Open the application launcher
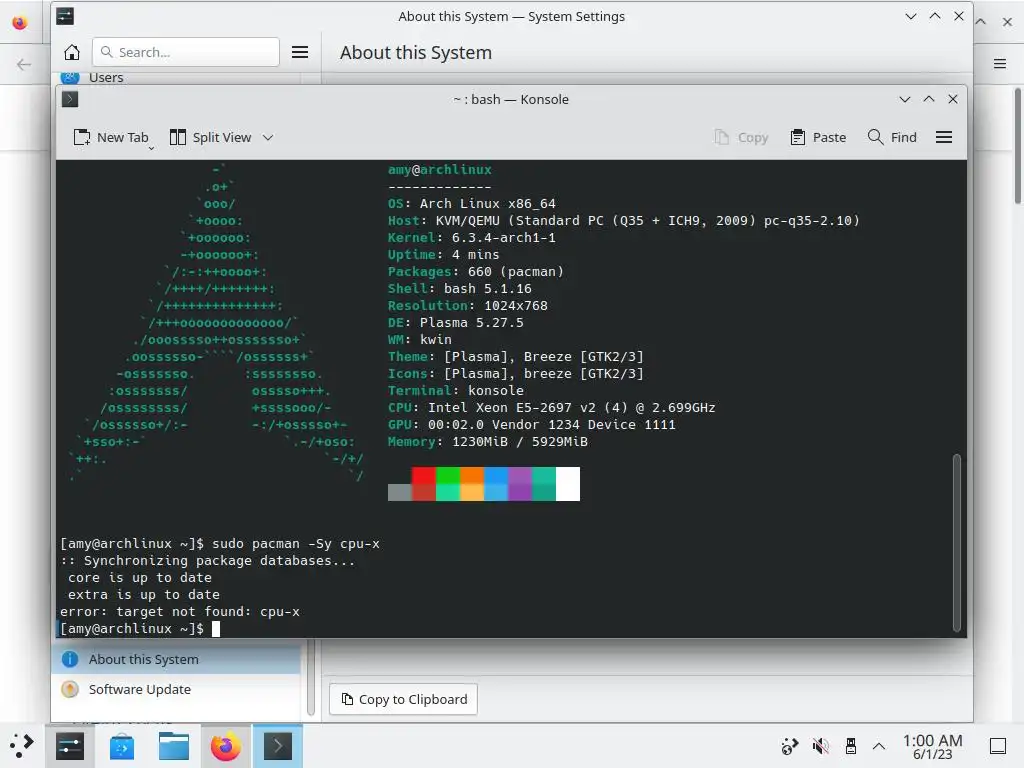1024x768 pixels. click(x=21, y=745)
